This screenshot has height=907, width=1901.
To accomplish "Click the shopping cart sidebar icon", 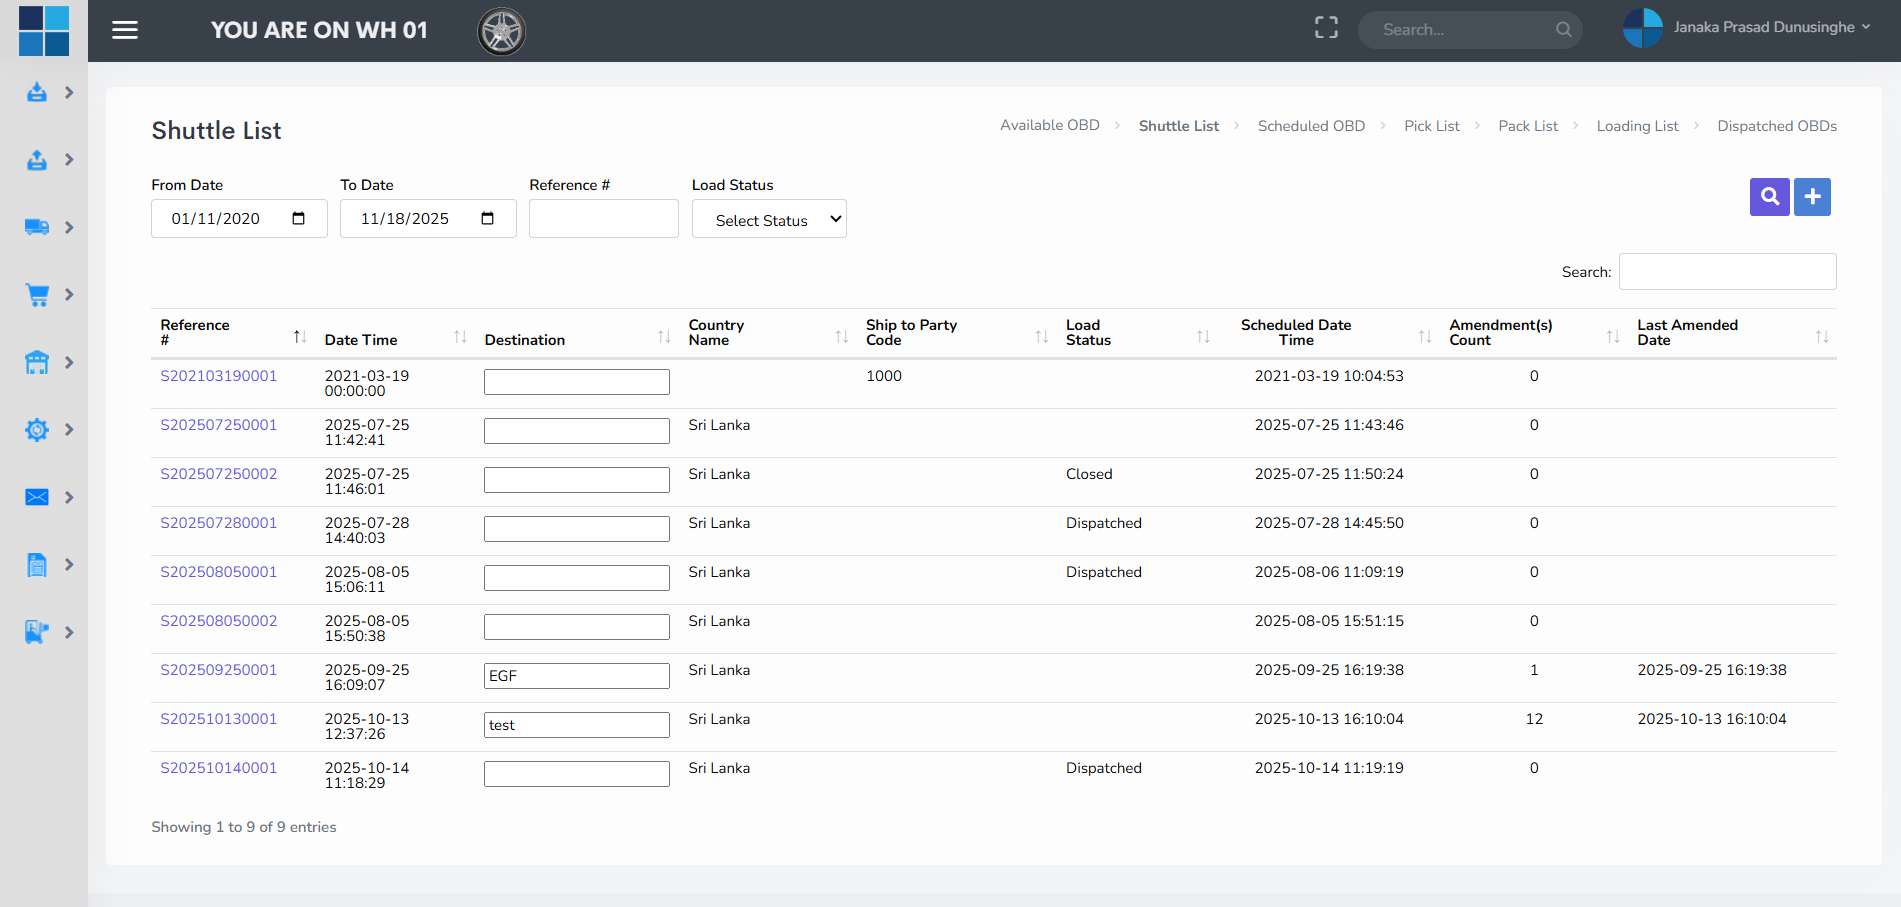I will click(37, 295).
